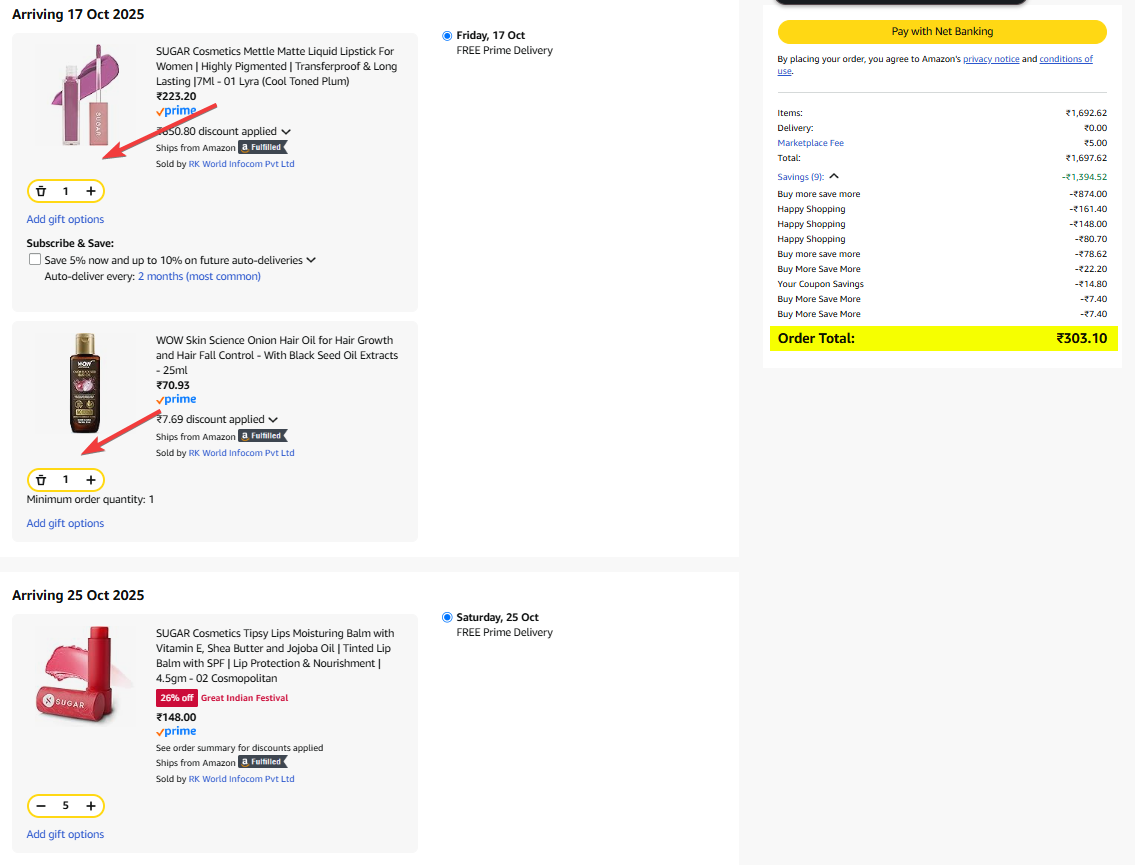Viewport: 1135px width, 865px height.
Task: Remove WOW Onion Hair Oil via trash icon
Action: coord(41,480)
